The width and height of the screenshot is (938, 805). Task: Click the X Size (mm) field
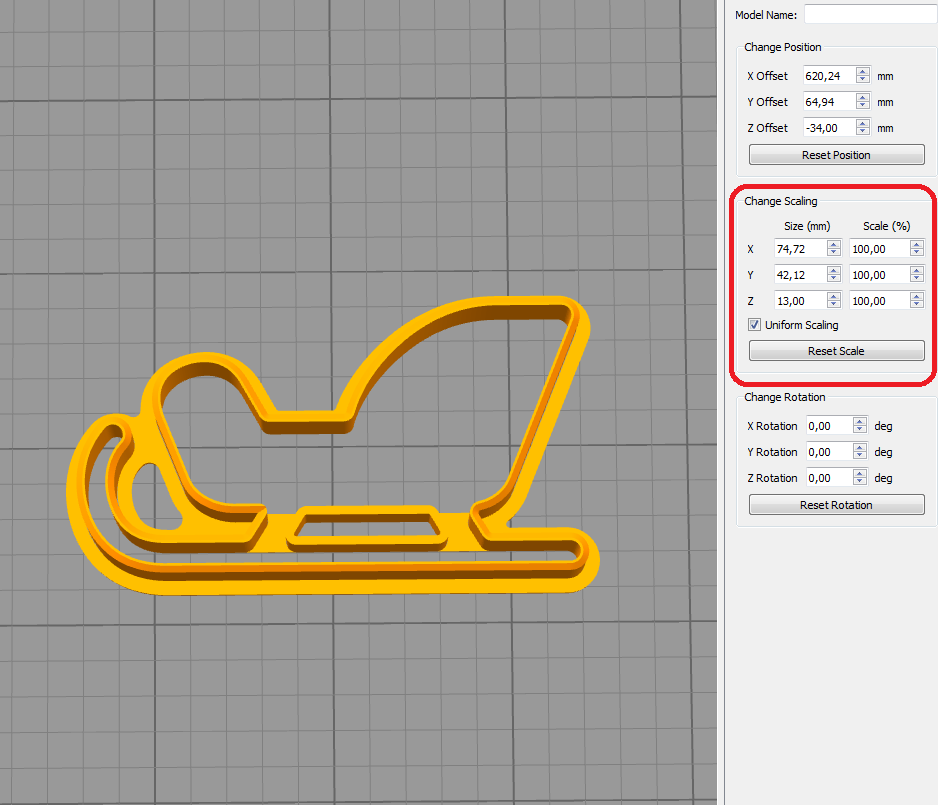click(800, 248)
